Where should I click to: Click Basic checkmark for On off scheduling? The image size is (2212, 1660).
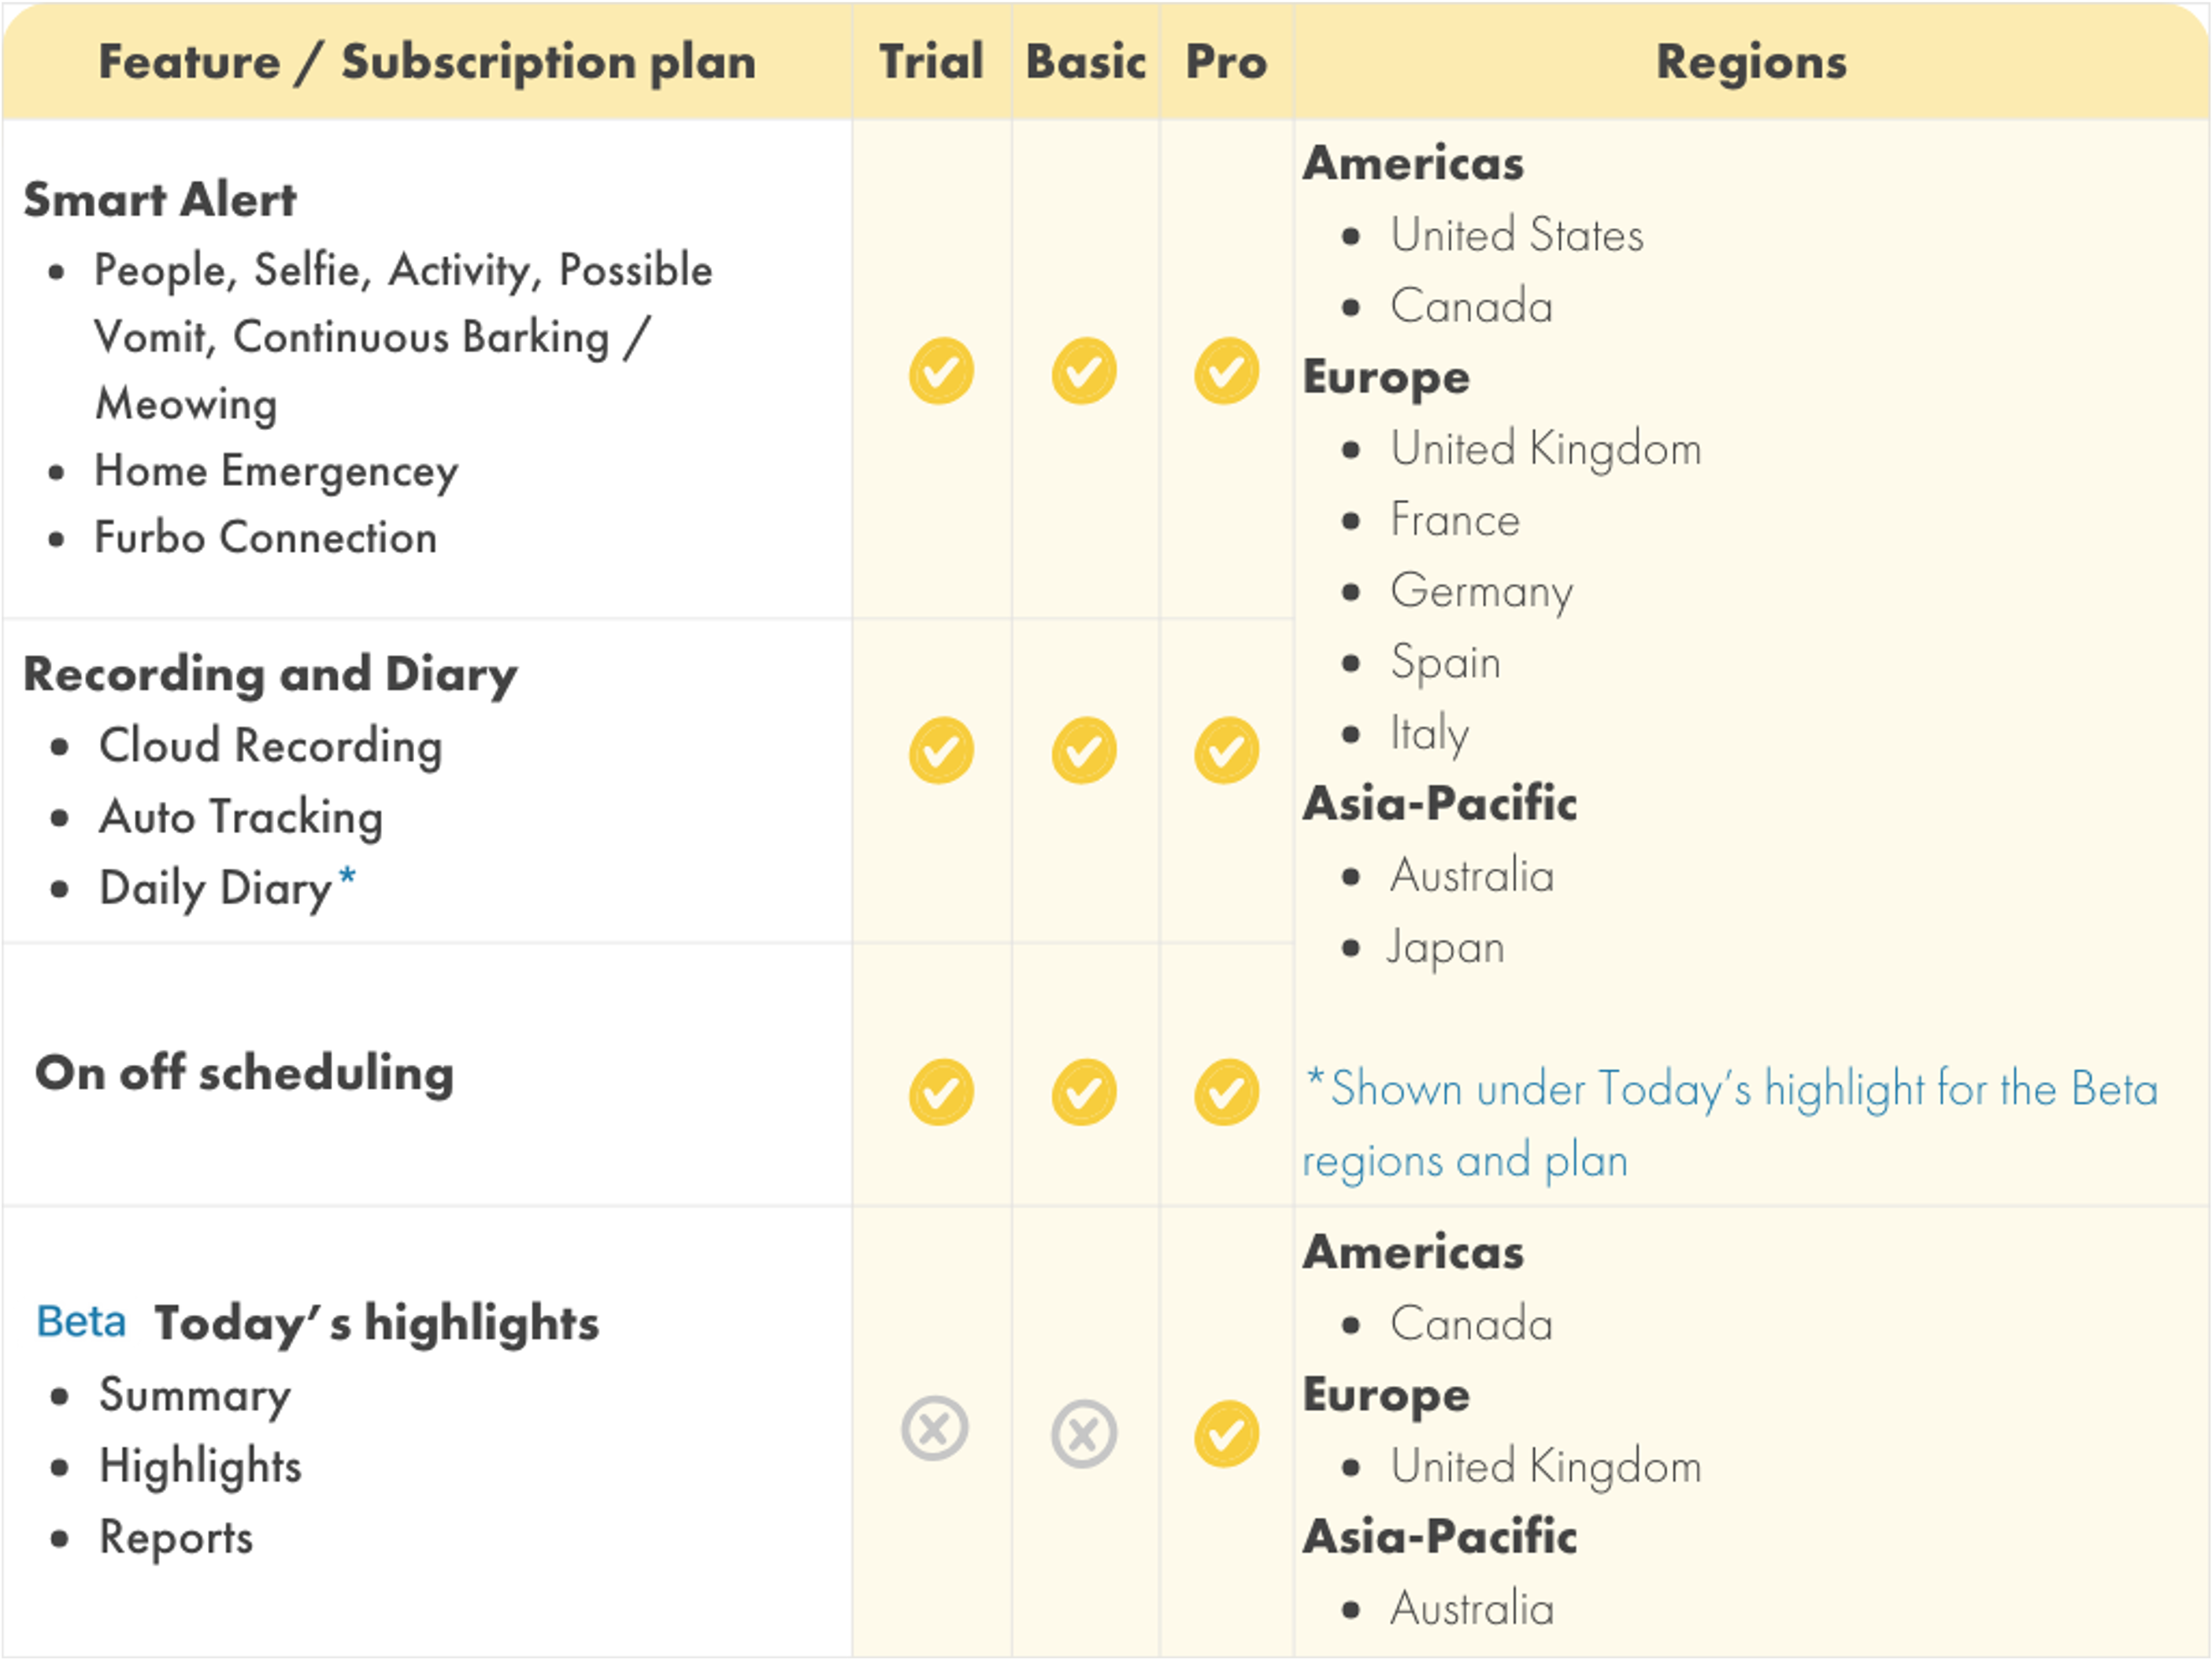click(1084, 1092)
